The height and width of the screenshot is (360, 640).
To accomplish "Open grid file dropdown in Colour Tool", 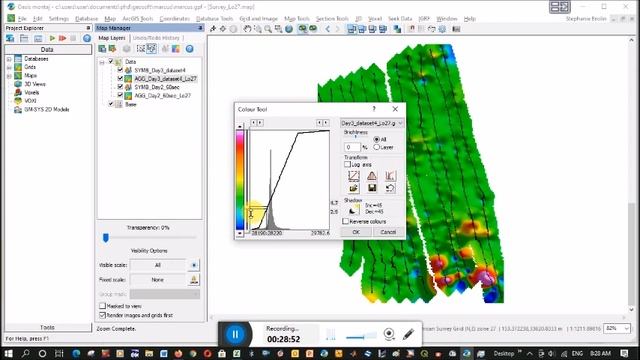I will [x=400, y=123].
